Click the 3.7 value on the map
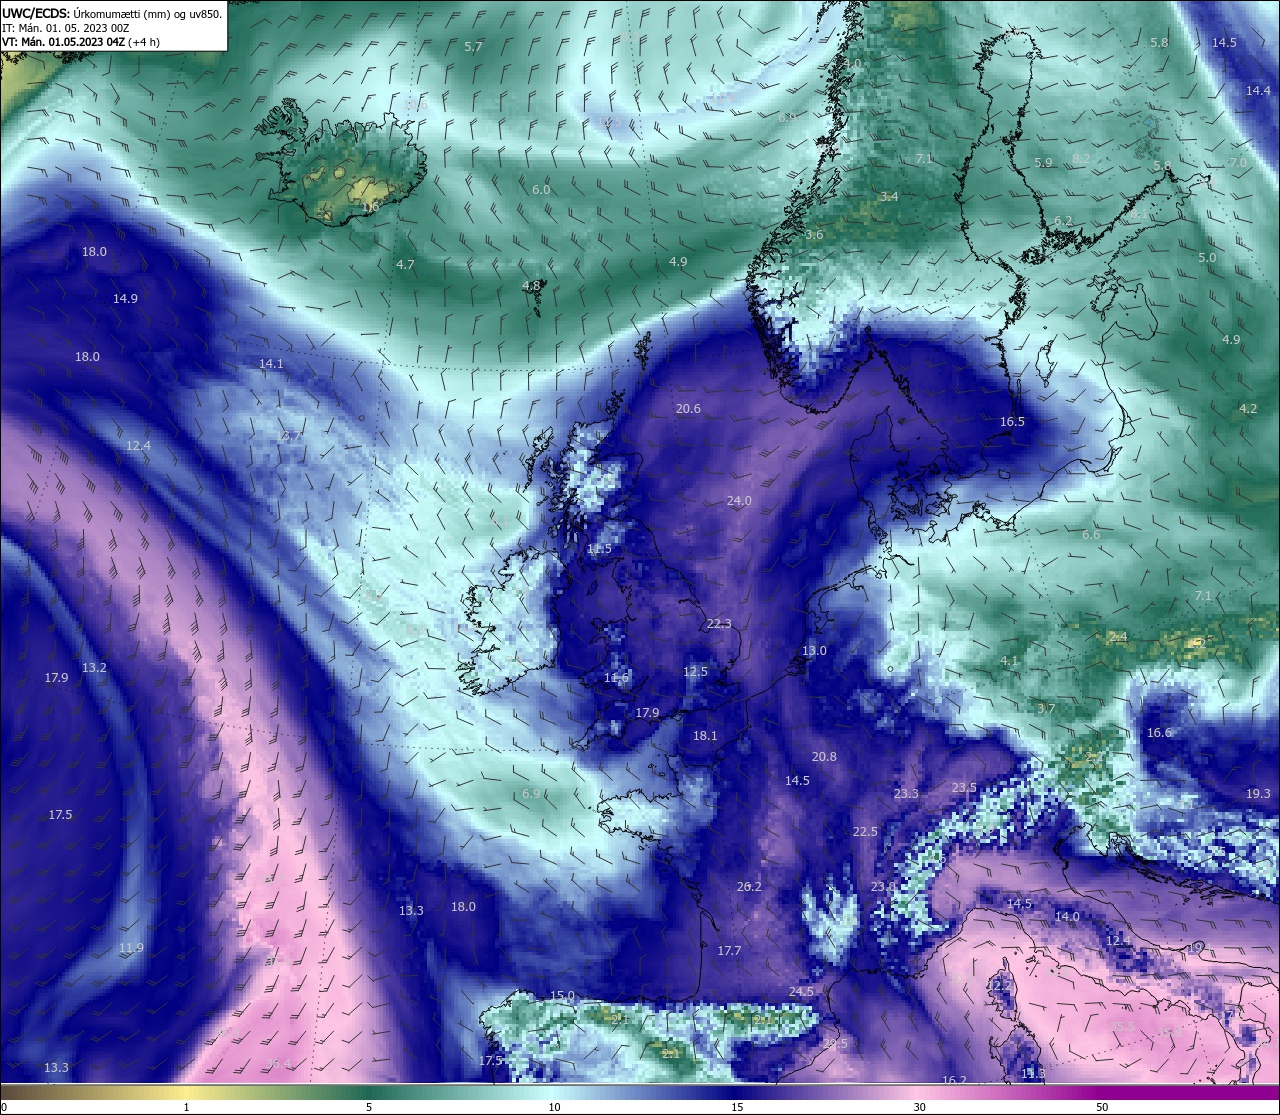Image resolution: width=1280 pixels, height=1115 pixels. pyautogui.click(x=1046, y=709)
